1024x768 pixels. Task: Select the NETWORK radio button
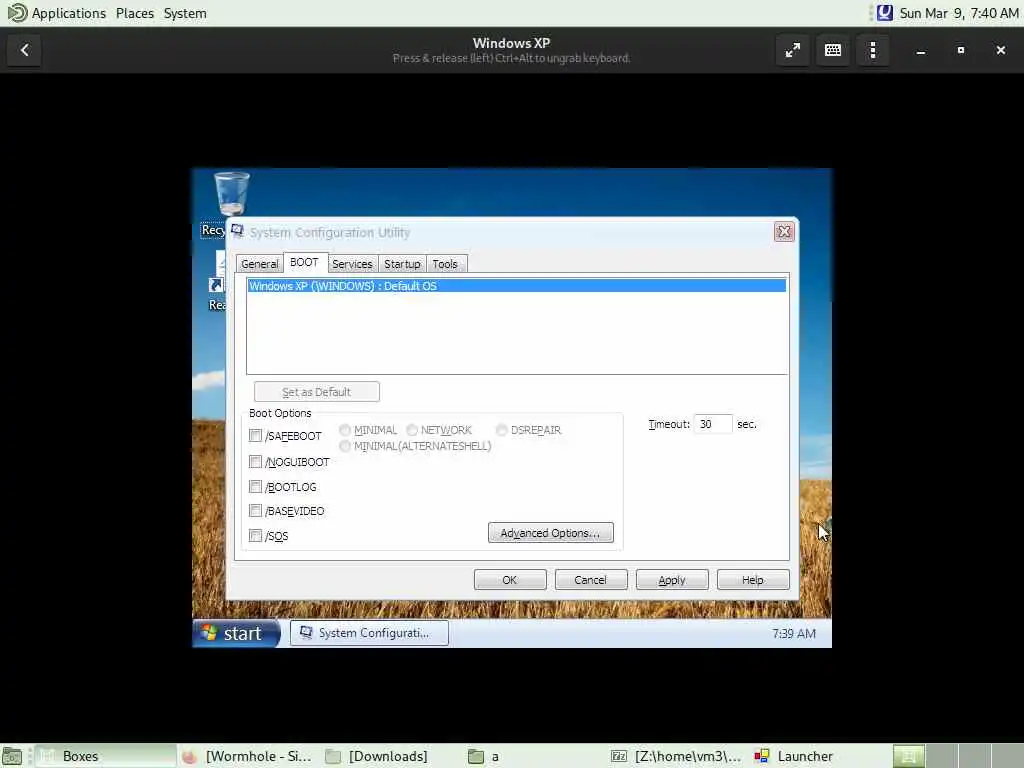(x=412, y=430)
